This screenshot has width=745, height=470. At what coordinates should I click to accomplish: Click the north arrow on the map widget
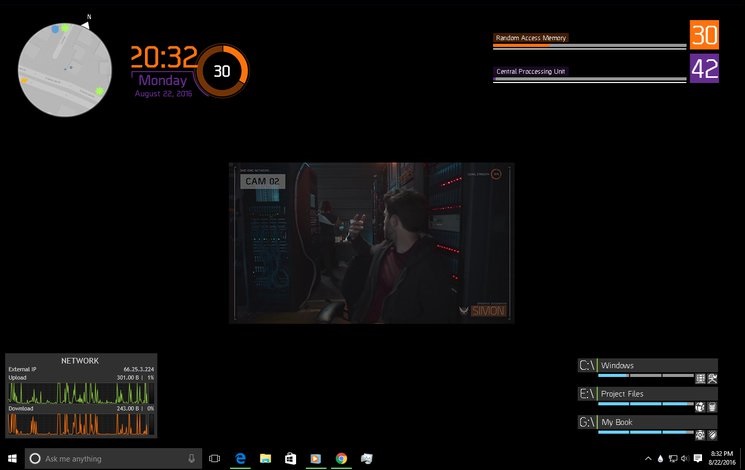(x=86, y=25)
